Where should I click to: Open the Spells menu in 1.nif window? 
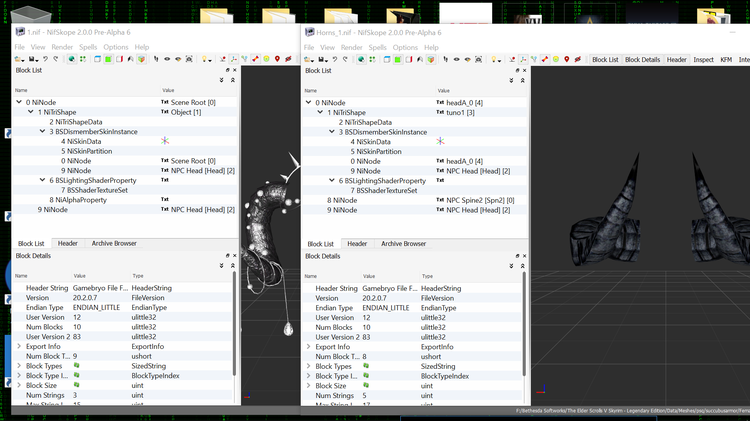(88, 47)
